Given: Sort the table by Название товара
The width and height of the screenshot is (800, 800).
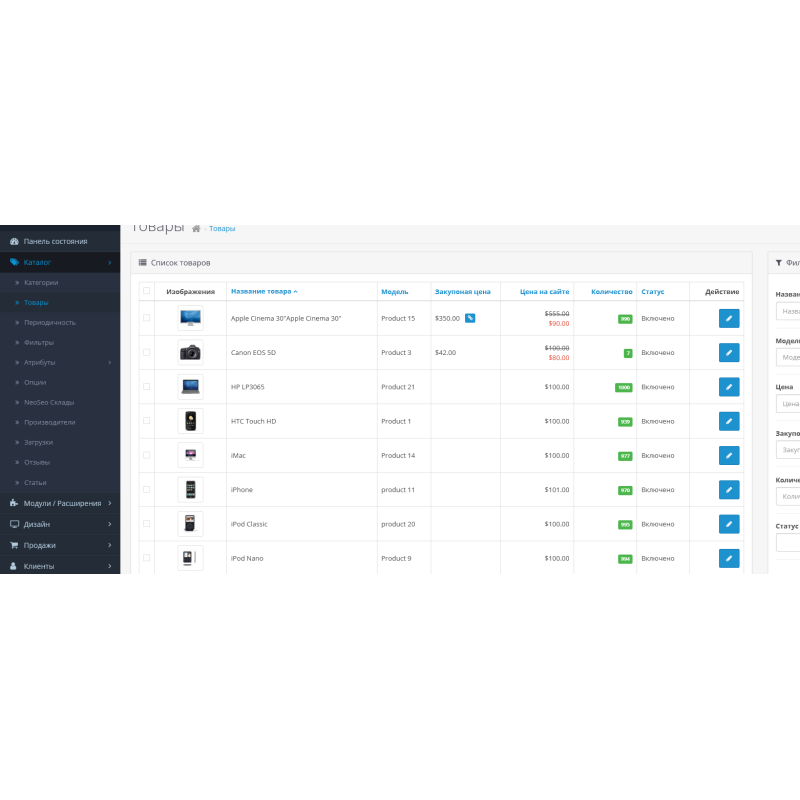Looking at the screenshot, I should point(263,291).
